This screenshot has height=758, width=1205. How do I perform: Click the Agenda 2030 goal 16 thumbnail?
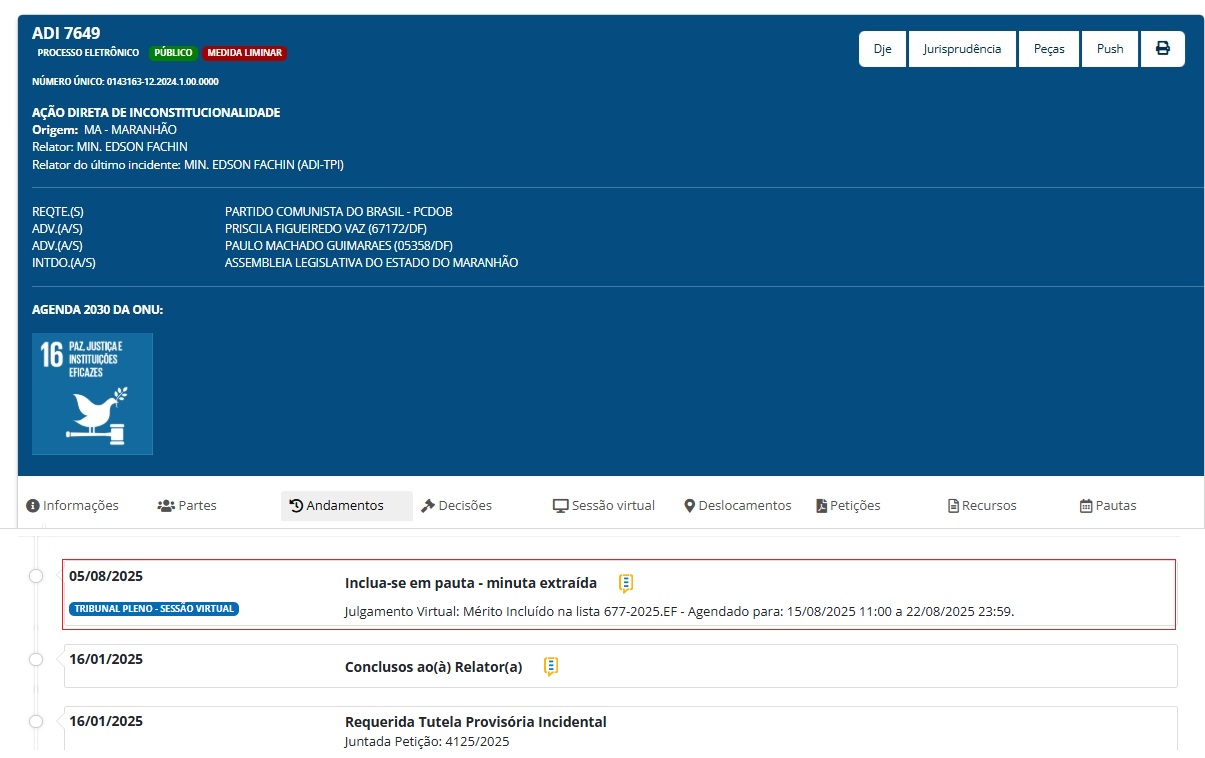92,394
